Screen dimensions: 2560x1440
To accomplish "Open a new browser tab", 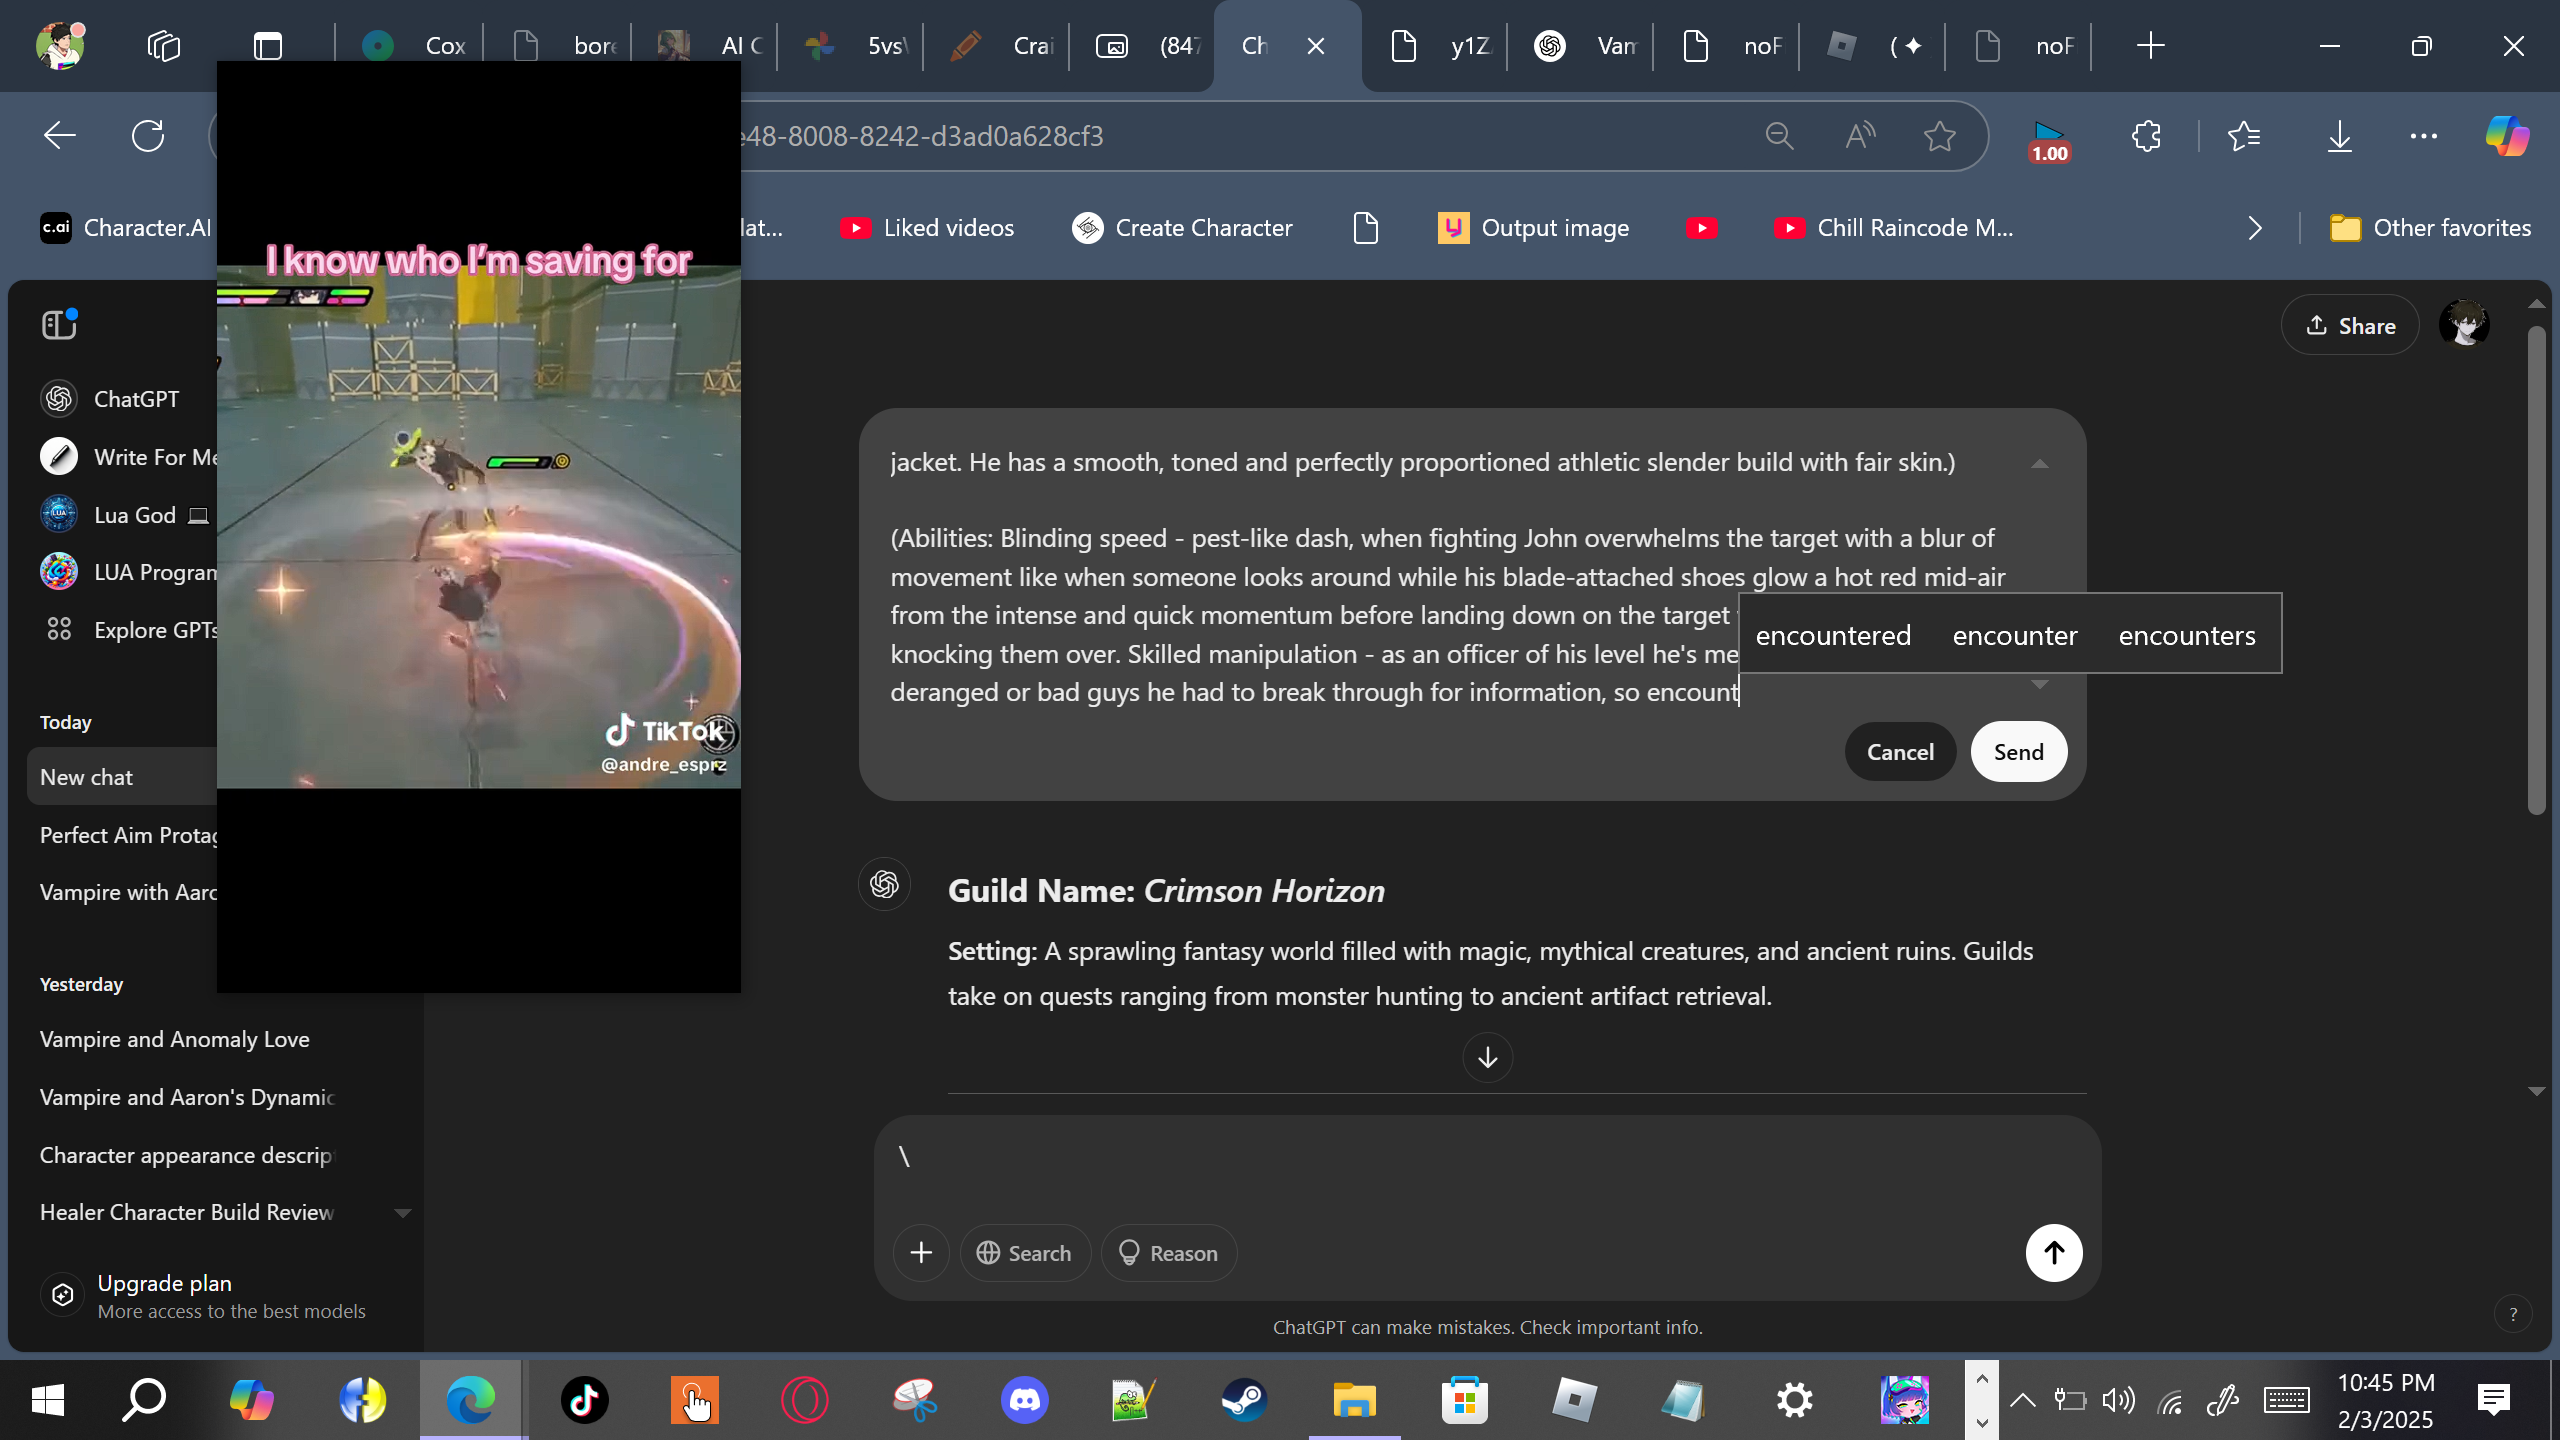I will tap(2150, 46).
